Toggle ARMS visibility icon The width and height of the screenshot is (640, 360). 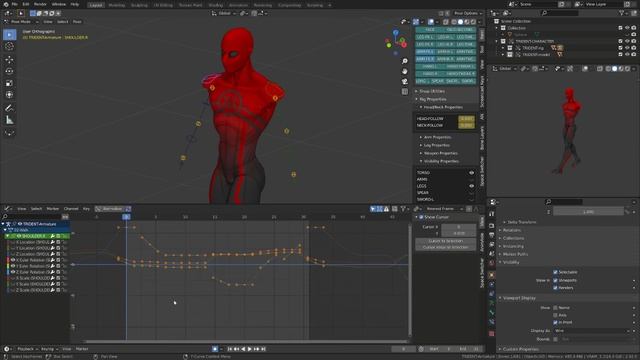[x=471, y=180]
